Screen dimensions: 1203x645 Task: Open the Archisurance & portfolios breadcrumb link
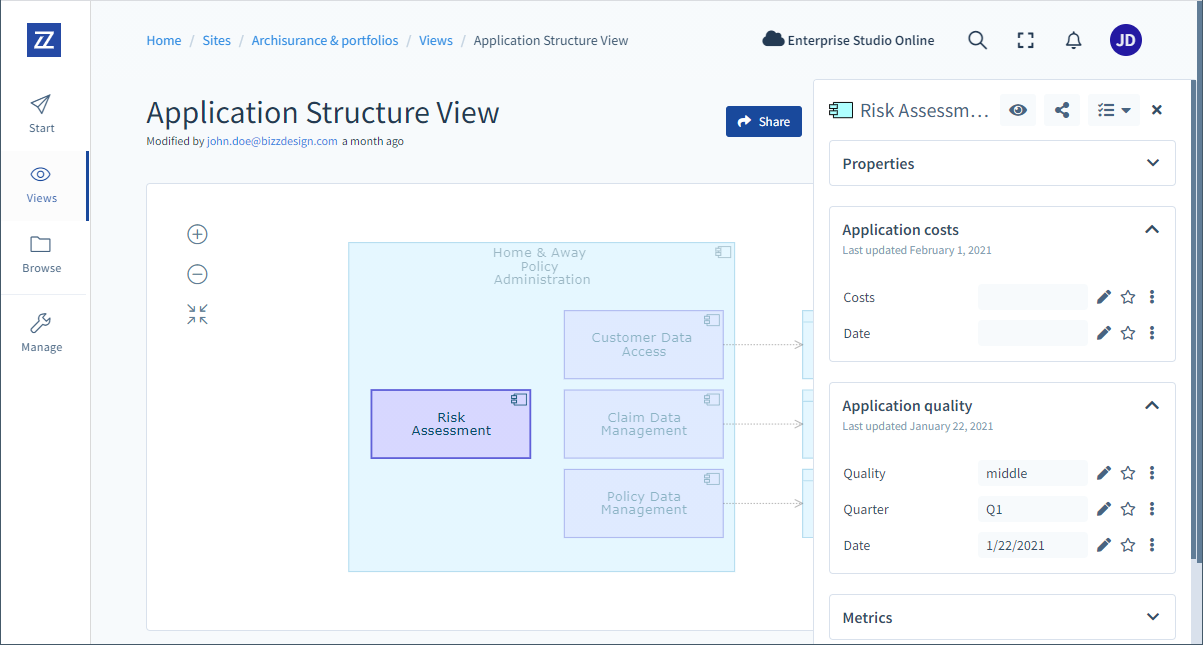[x=325, y=41]
